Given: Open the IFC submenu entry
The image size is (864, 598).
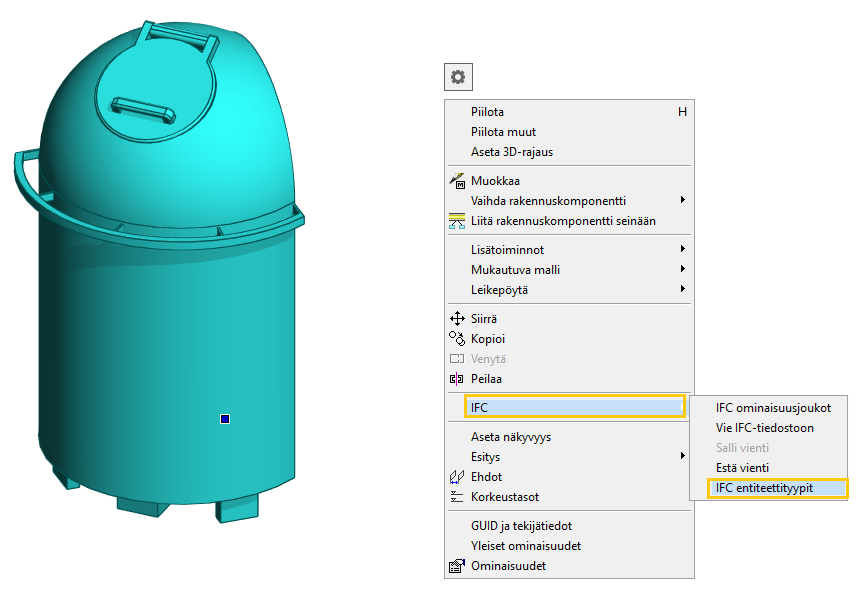Looking at the screenshot, I should pos(575,407).
